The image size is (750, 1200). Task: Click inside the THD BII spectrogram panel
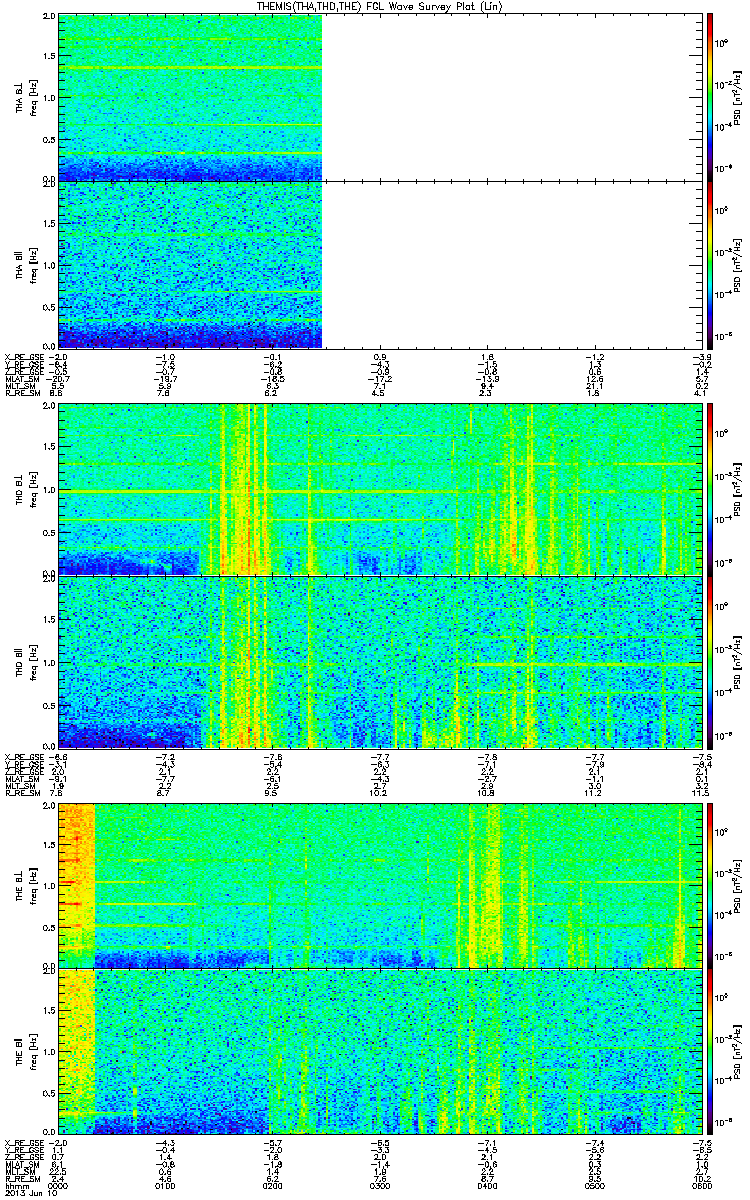point(378,661)
